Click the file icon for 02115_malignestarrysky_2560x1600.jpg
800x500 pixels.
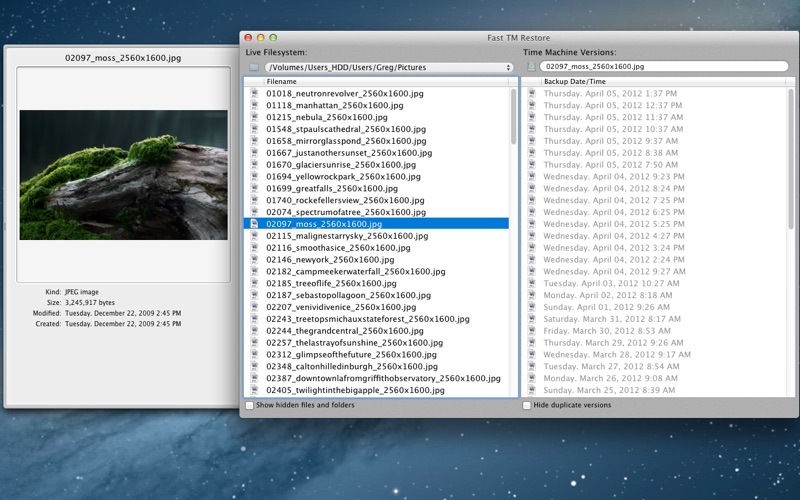254,236
